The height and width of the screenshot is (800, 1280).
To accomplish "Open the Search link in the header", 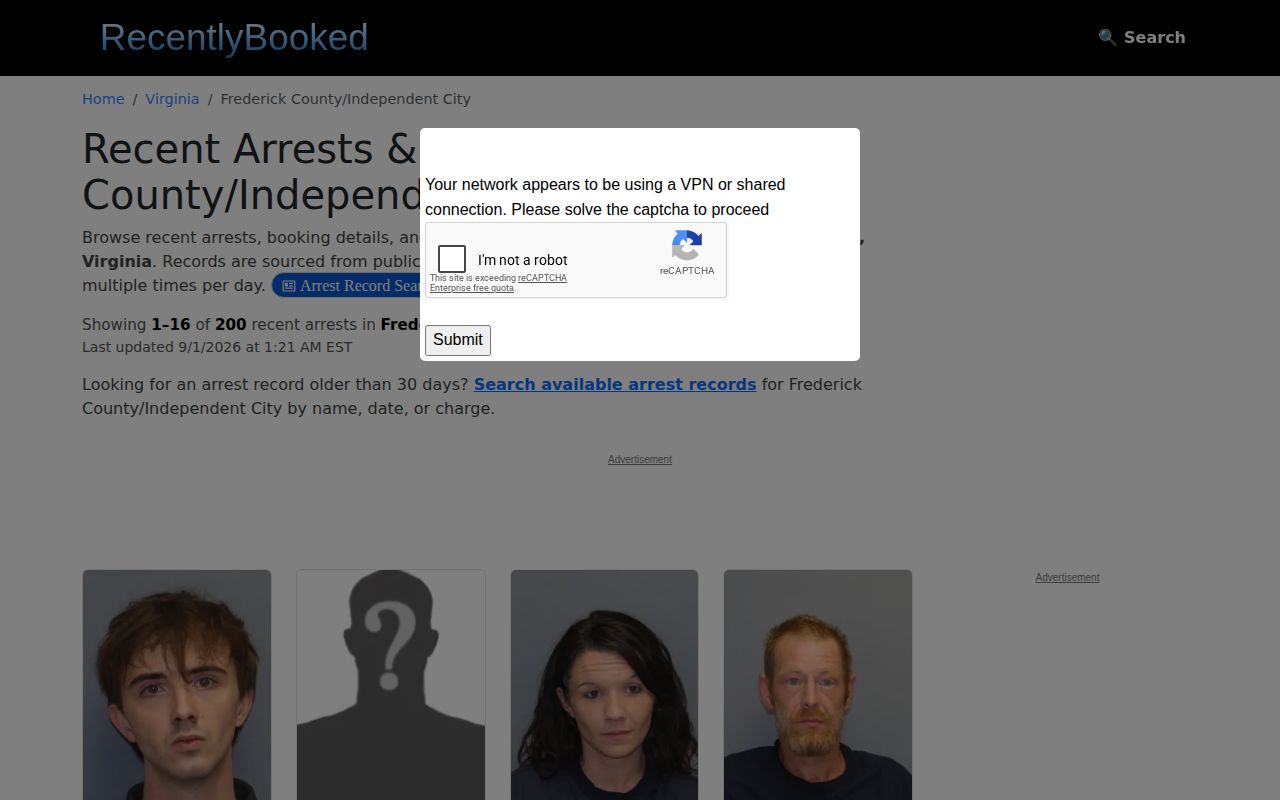I will click(x=1142, y=37).
